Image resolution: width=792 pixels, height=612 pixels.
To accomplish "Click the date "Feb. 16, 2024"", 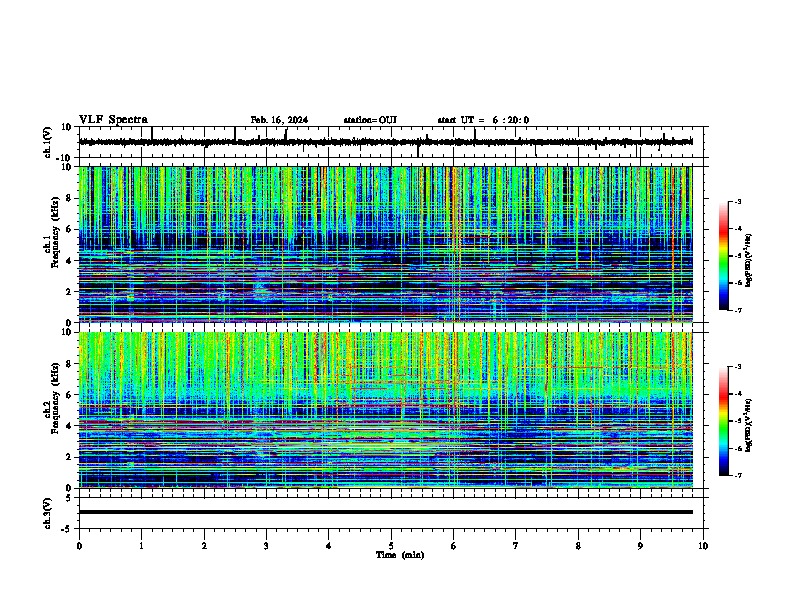I will point(279,120).
